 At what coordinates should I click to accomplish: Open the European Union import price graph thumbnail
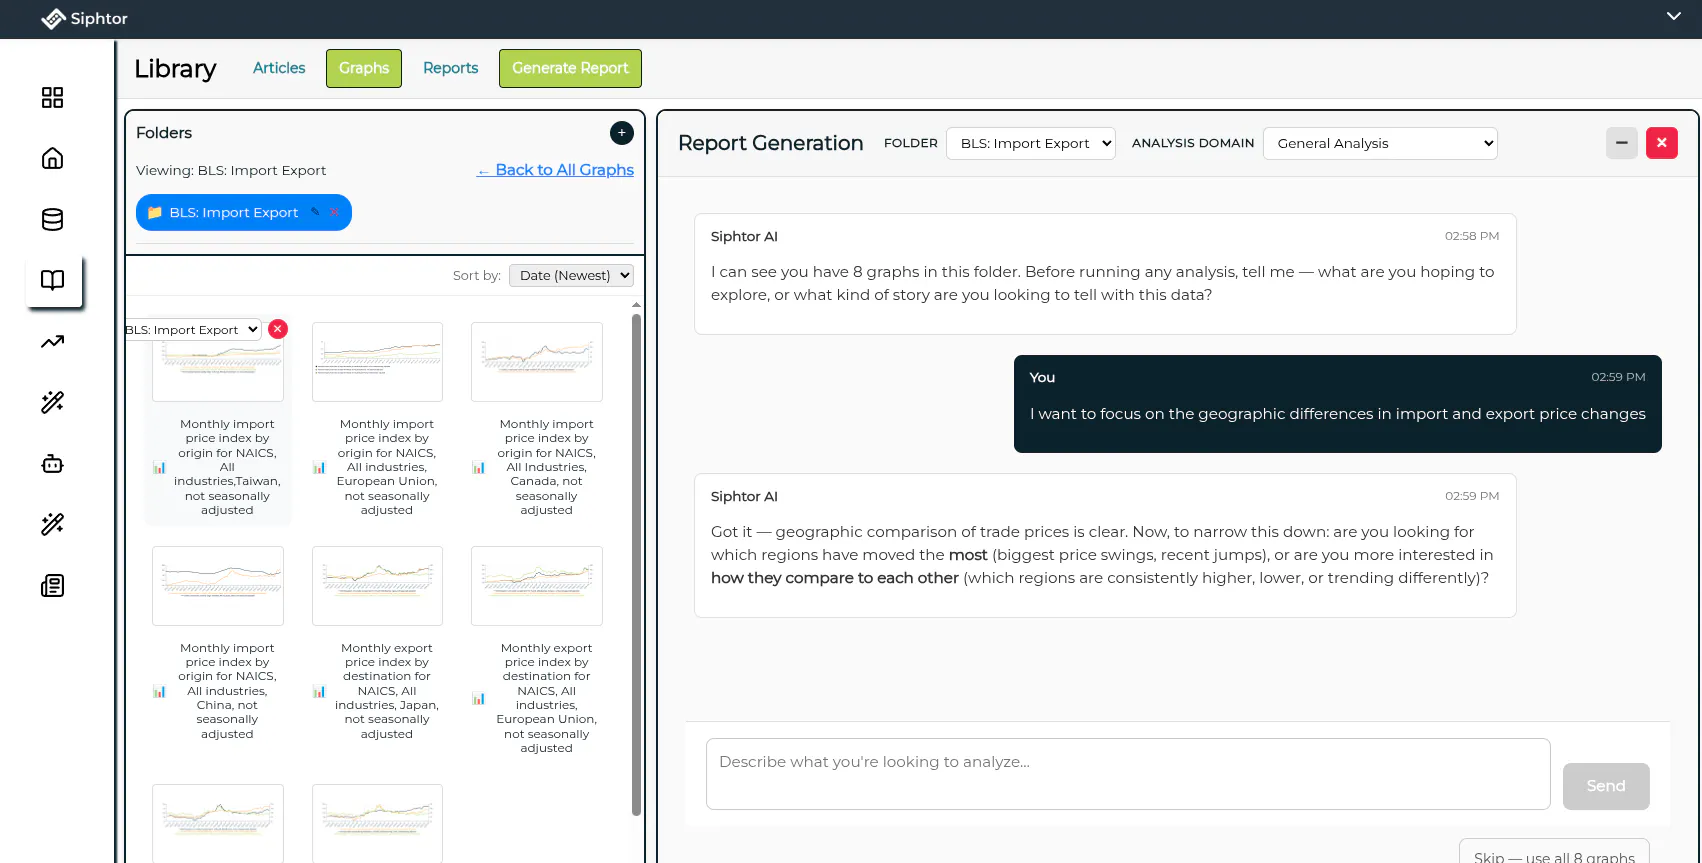[377, 362]
